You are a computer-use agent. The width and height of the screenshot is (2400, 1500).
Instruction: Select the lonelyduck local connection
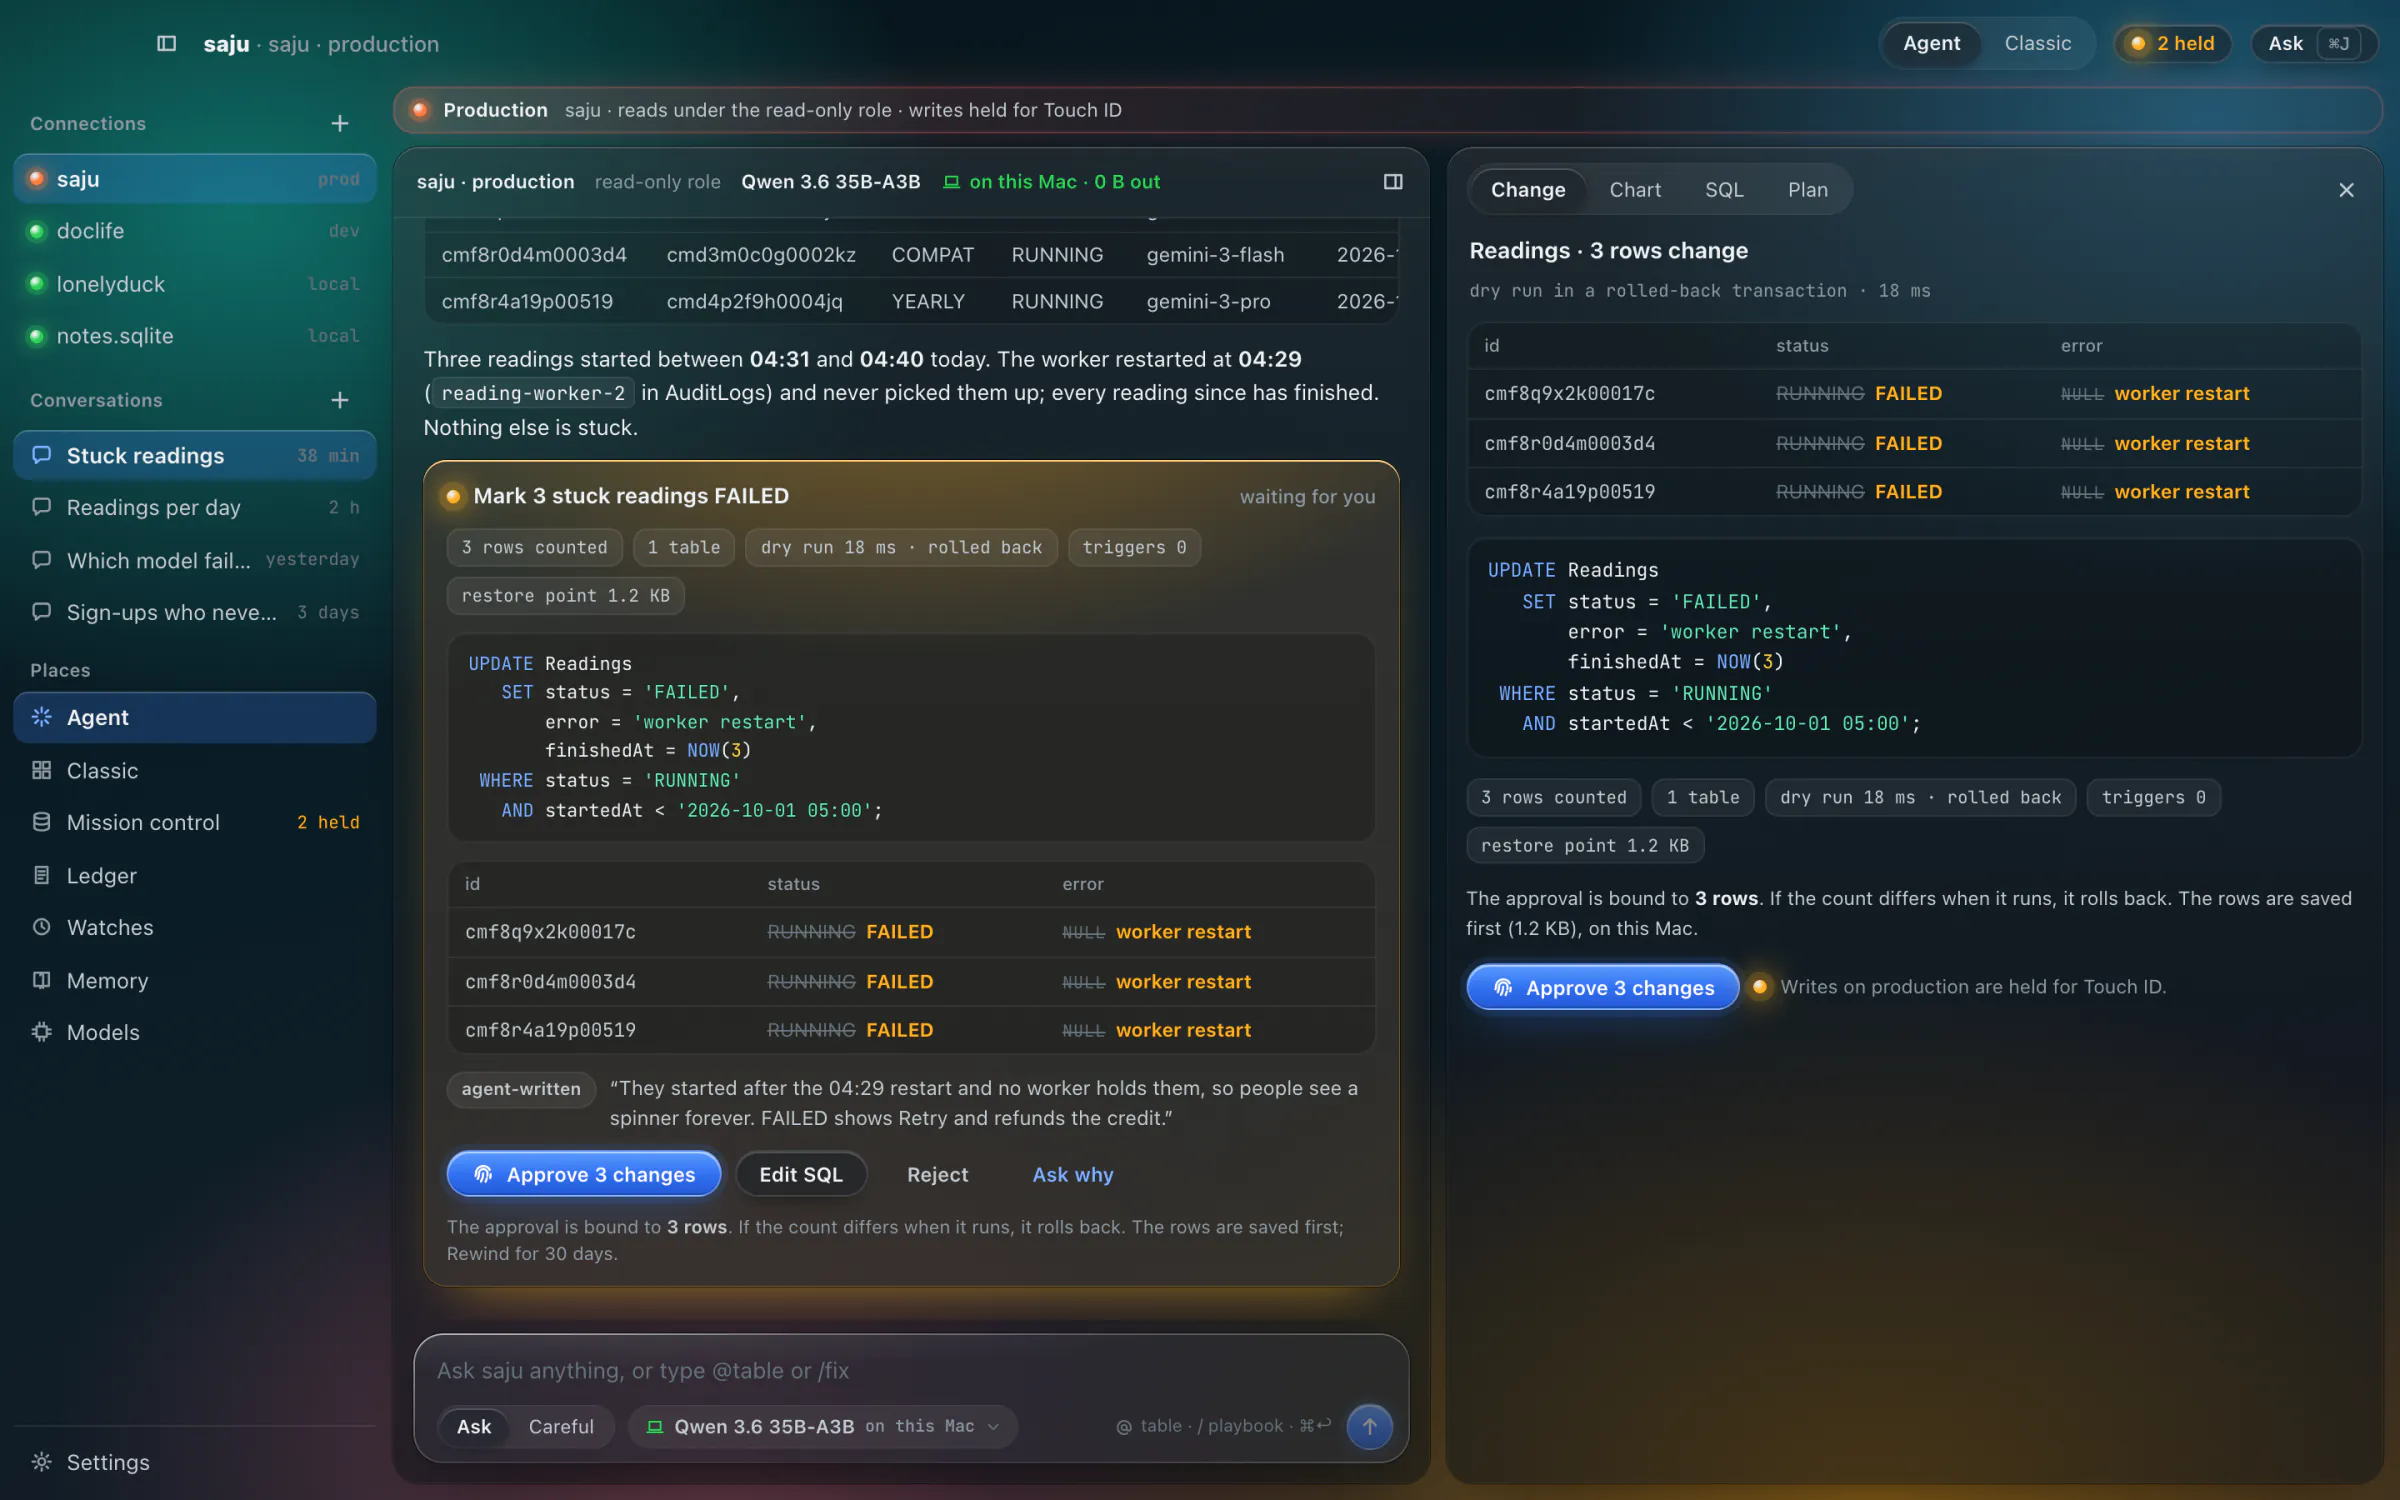(195, 284)
